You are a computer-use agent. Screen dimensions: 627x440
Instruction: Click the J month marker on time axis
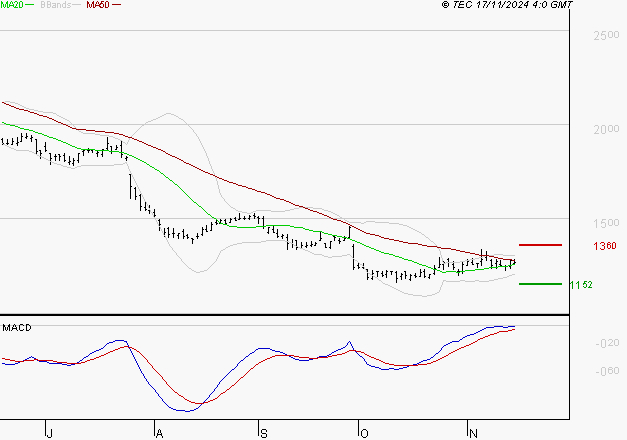click(50, 434)
